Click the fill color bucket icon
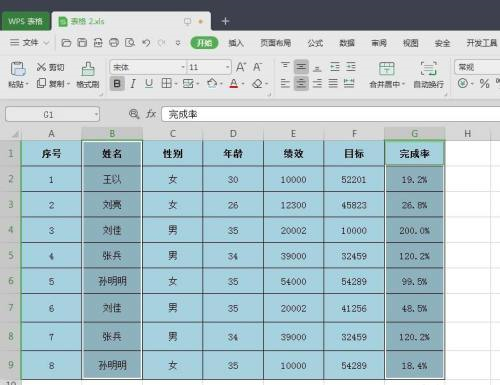This screenshot has width=500, height=385. (x=212, y=83)
